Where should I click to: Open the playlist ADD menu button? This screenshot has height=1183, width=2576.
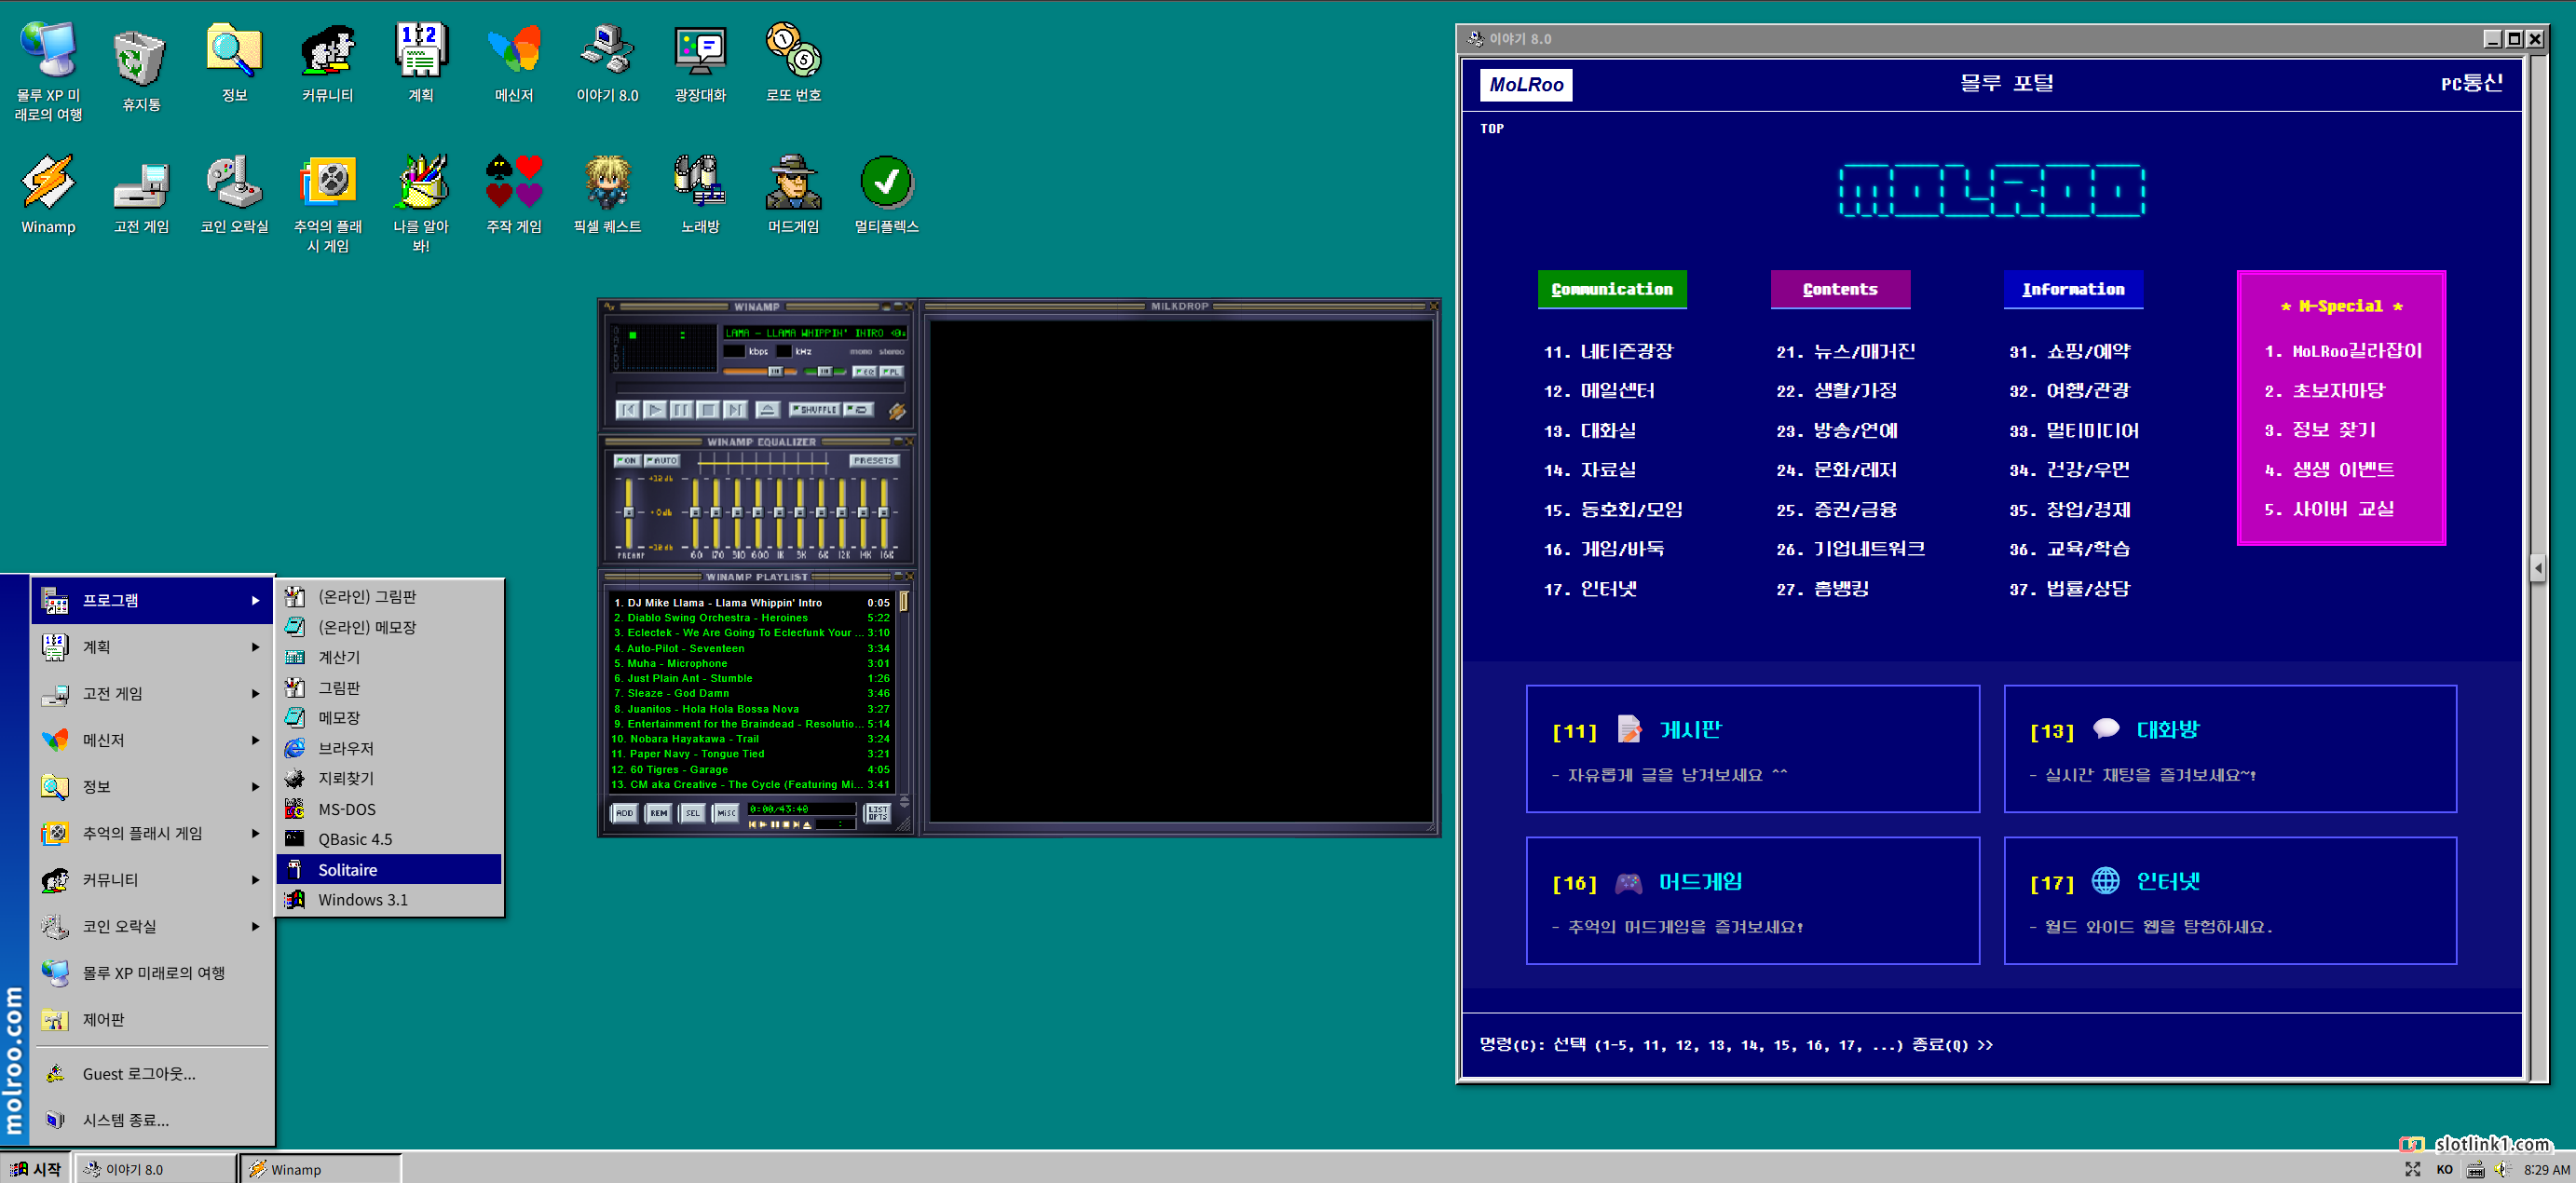pos(624,813)
